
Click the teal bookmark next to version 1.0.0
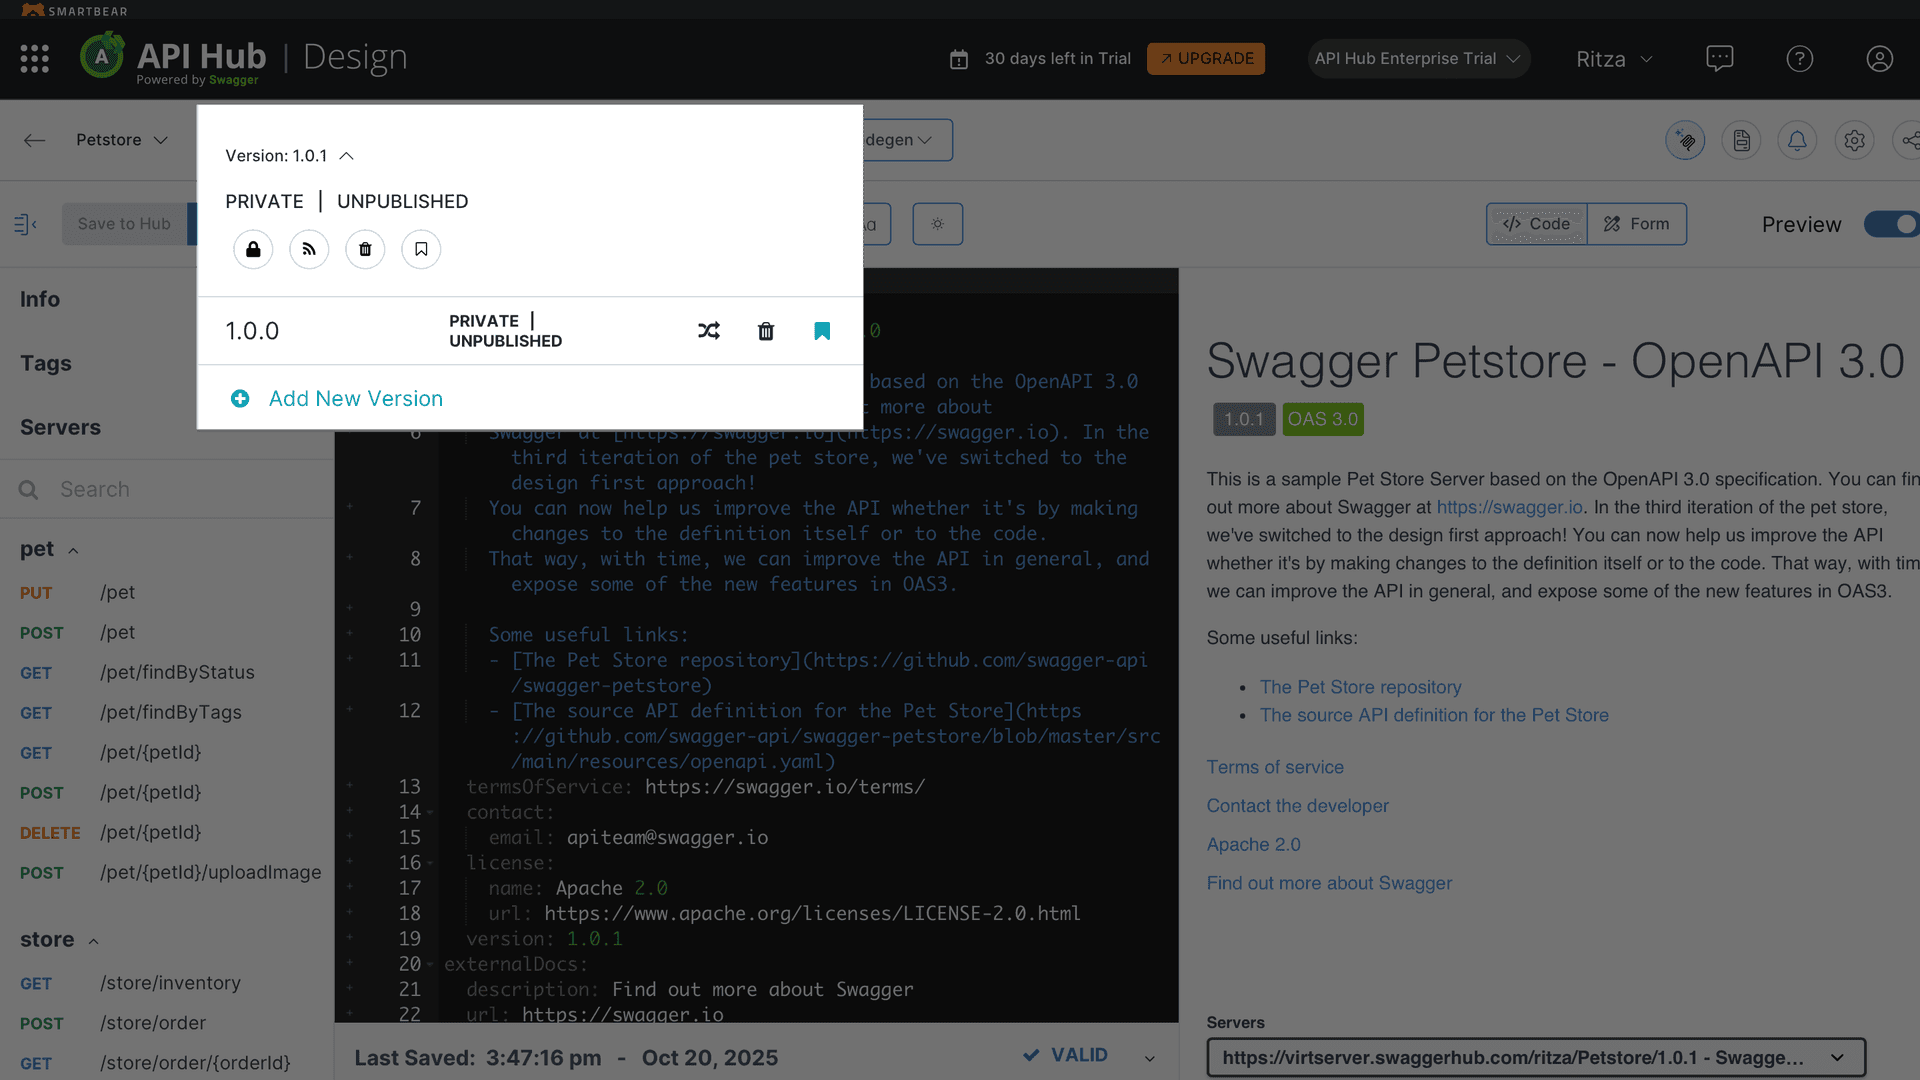pyautogui.click(x=822, y=330)
